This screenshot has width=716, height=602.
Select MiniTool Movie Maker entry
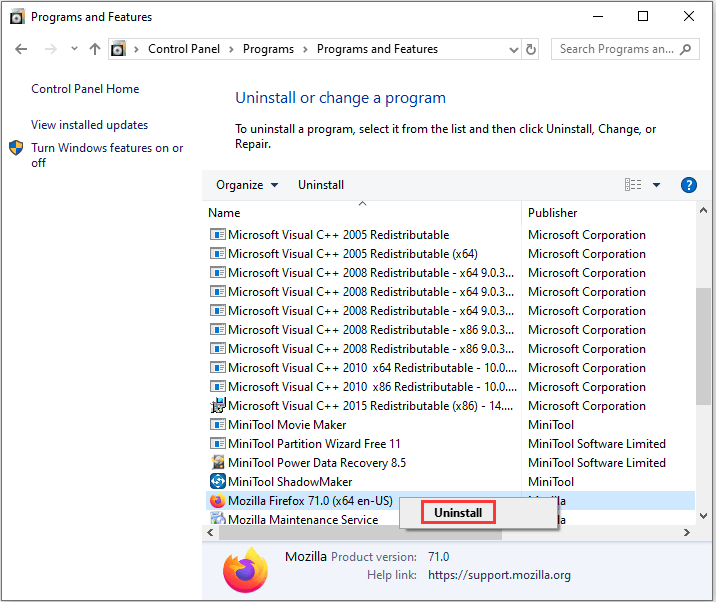click(287, 425)
